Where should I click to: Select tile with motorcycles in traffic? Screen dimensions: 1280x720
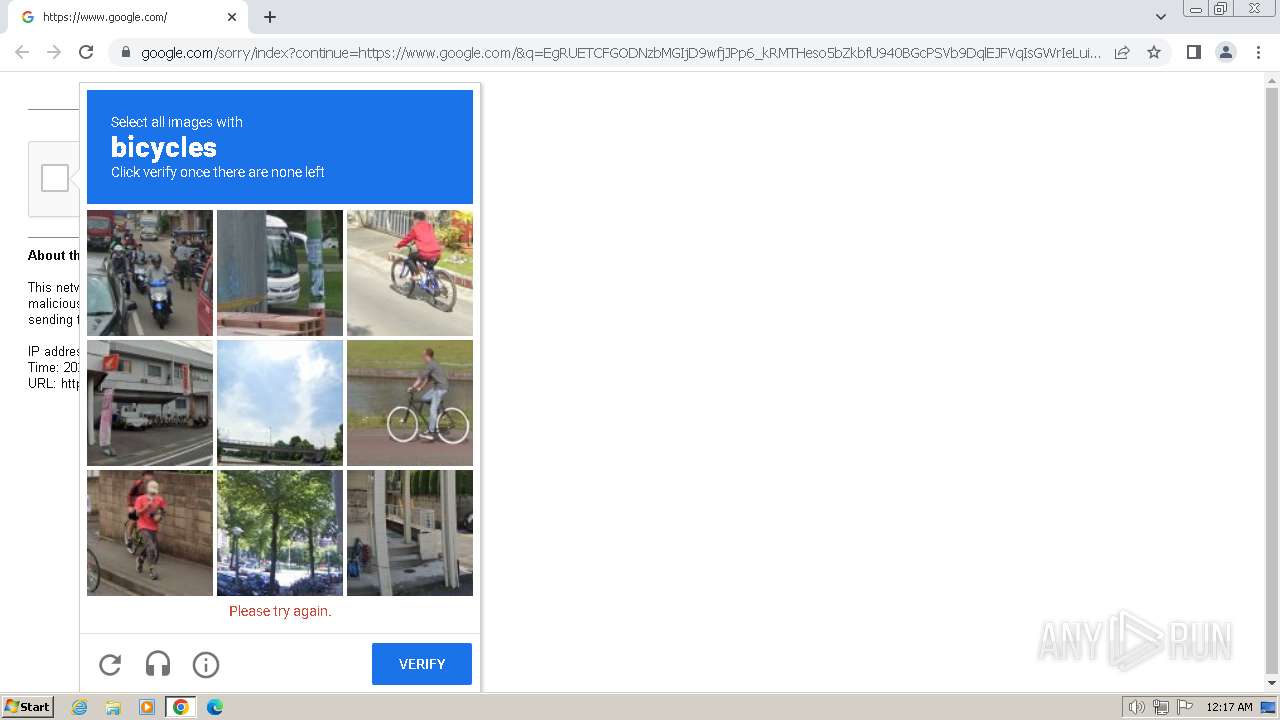coord(150,273)
